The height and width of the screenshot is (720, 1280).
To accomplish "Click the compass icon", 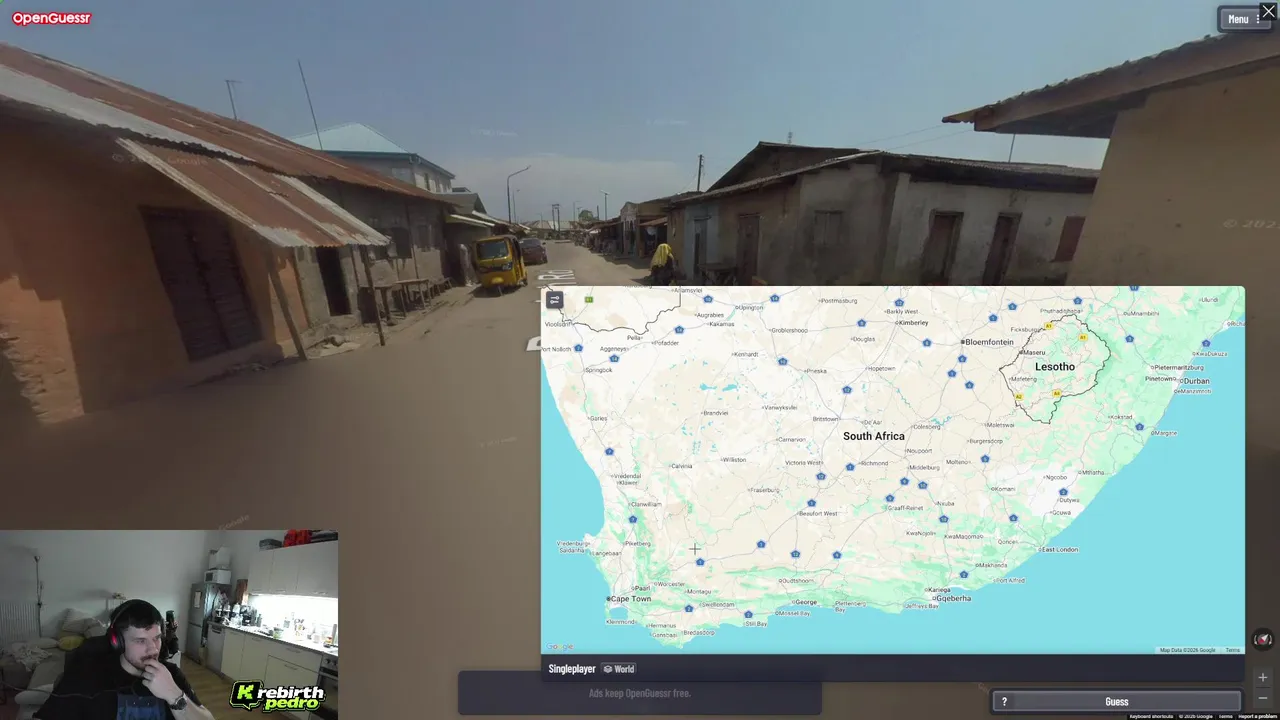I will [1263, 640].
